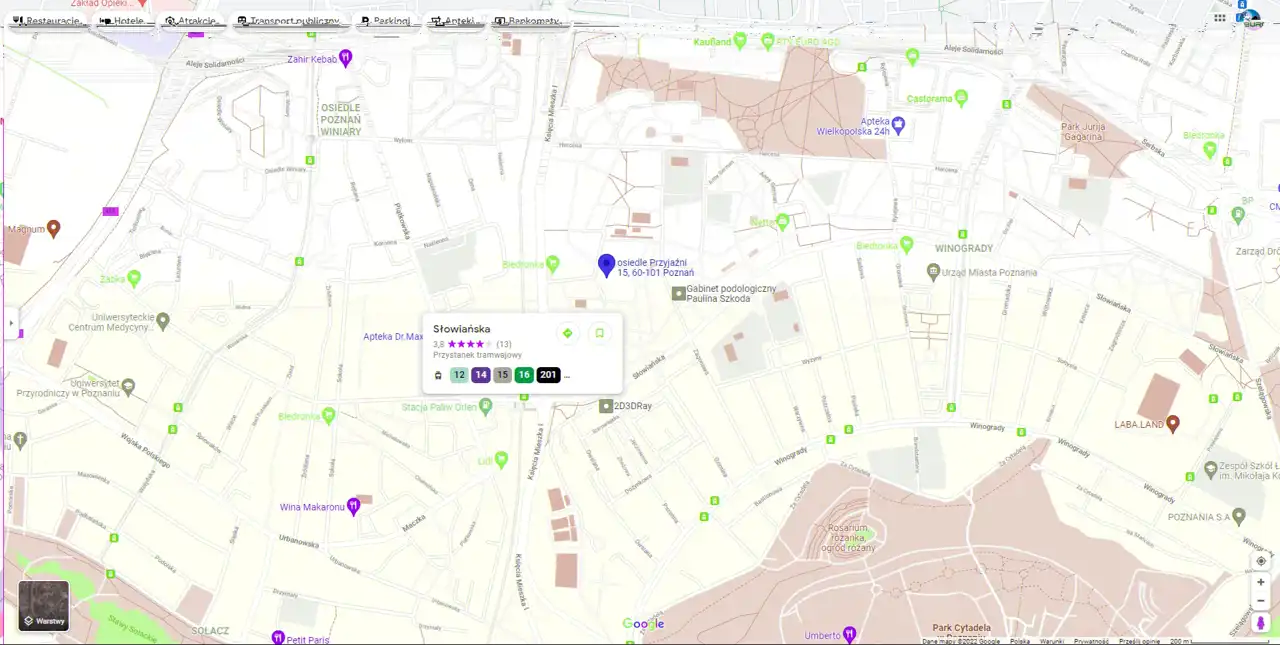
Task: Open Gabinet podologiczny Paulina Szkoda marker
Action: (679, 293)
